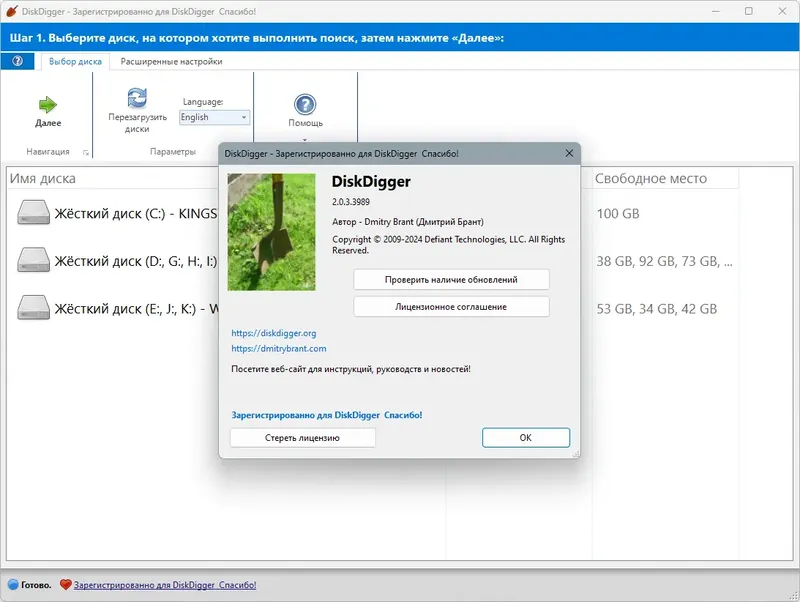800x602 pixels.
Task: Select the drive icon for Жёсткий диск (D:, G:, H:, I:)
Action: pos(33,260)
